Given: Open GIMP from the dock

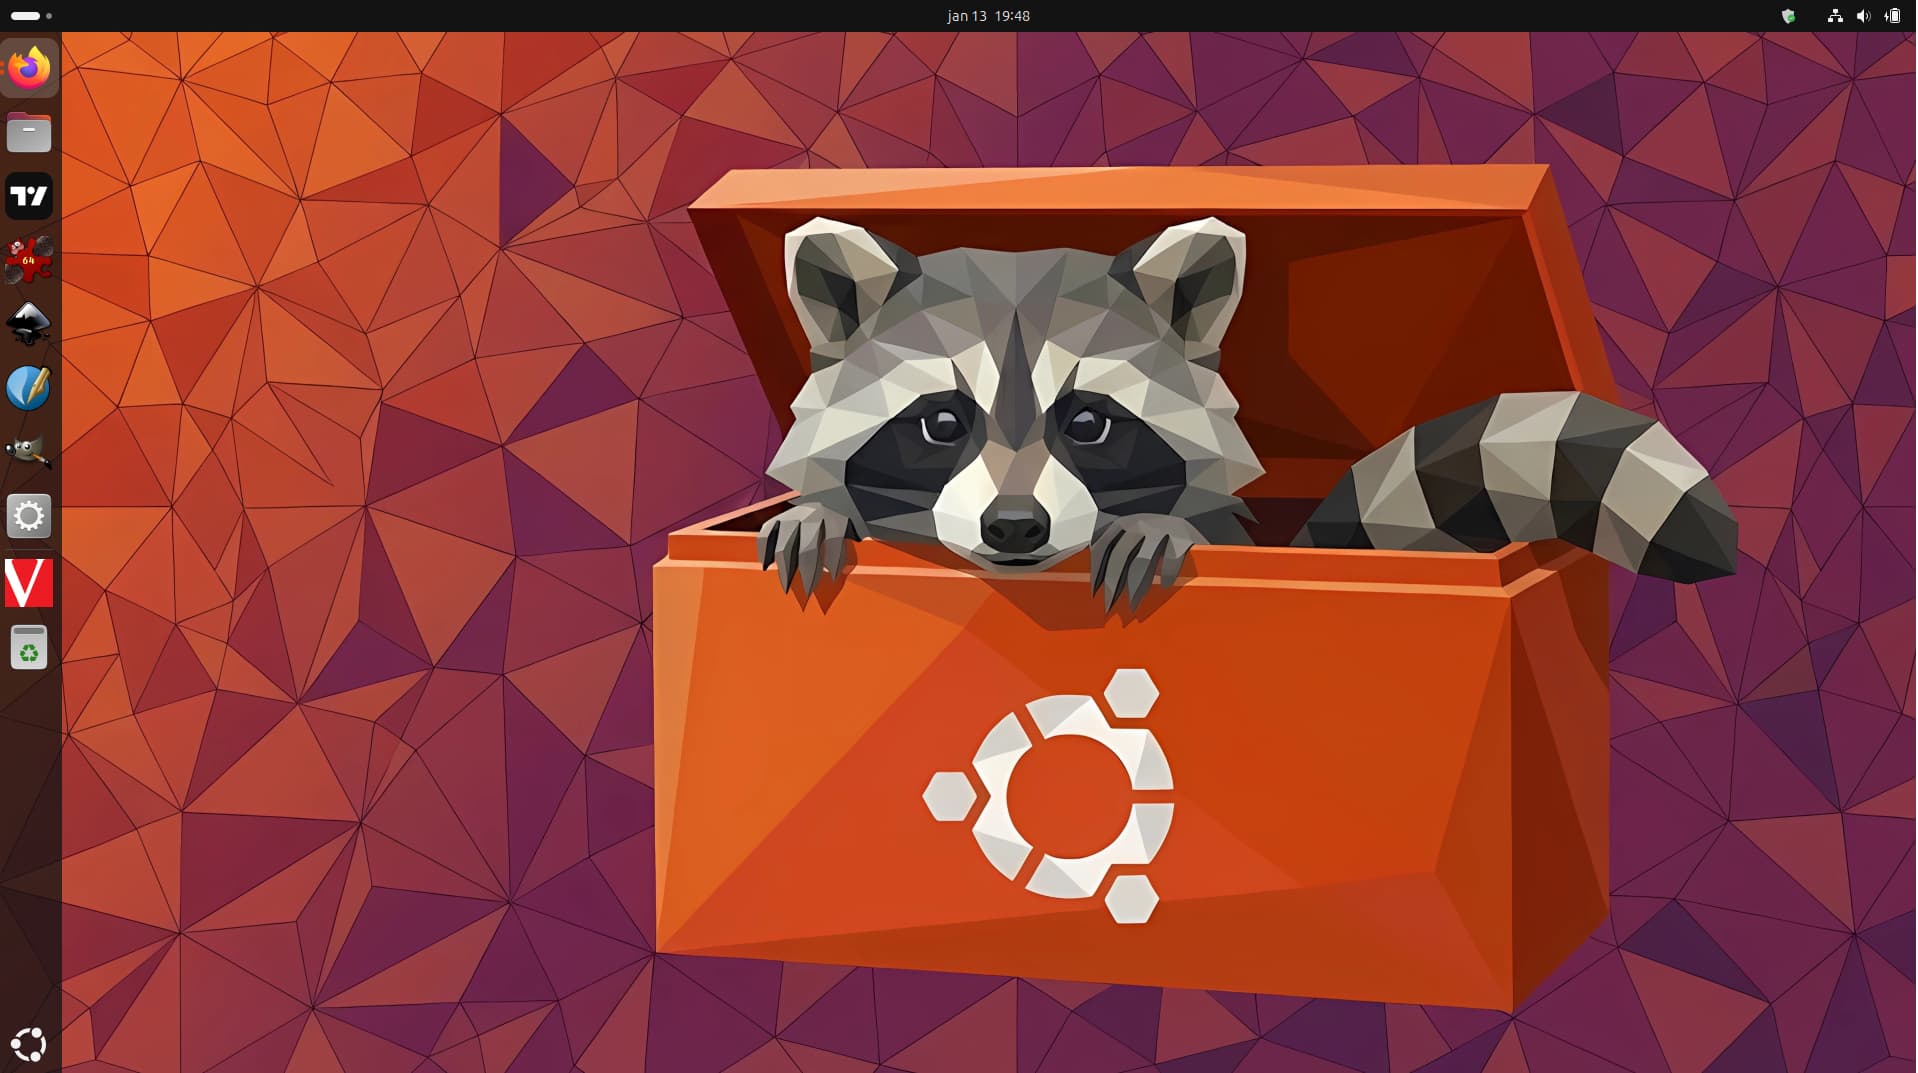Looking at the screenshot, I should (x=29, y=452).
